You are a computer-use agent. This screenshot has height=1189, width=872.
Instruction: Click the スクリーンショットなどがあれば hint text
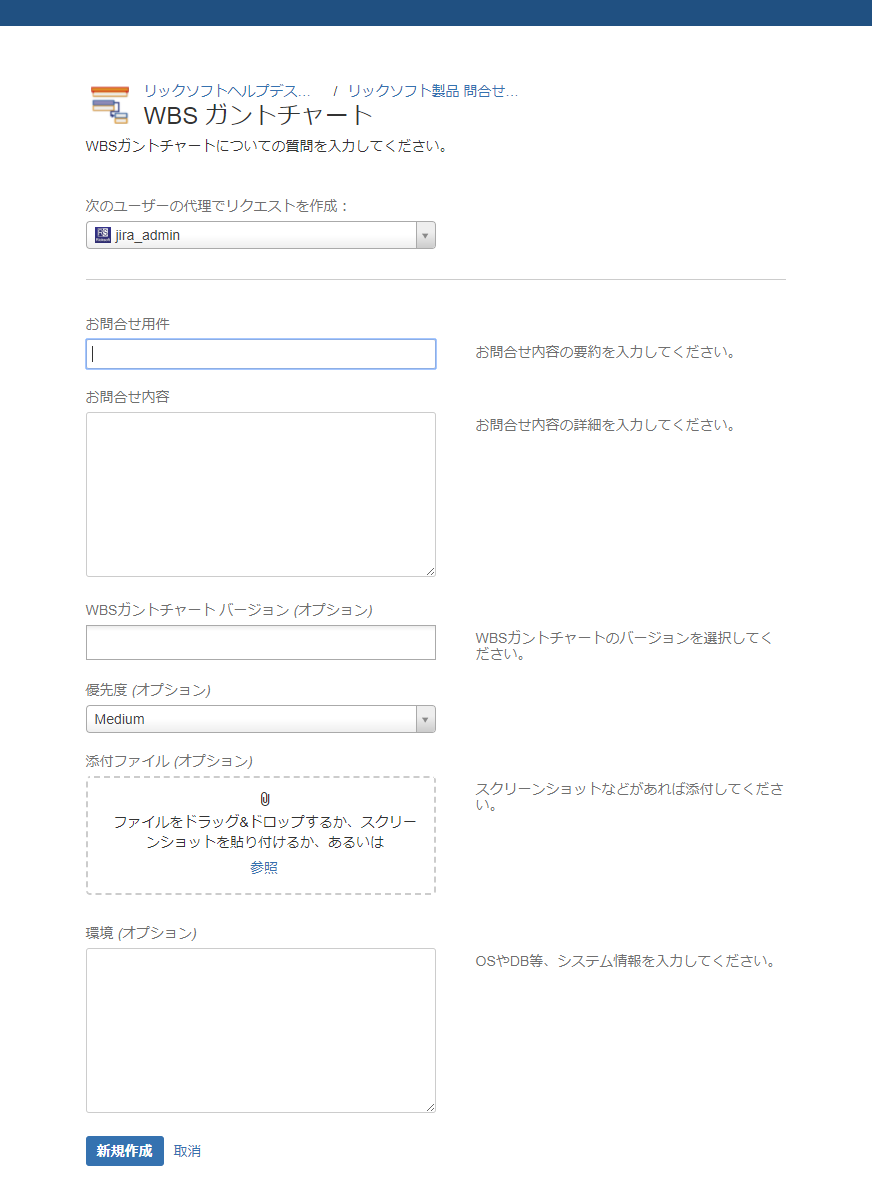coord(629,796)
